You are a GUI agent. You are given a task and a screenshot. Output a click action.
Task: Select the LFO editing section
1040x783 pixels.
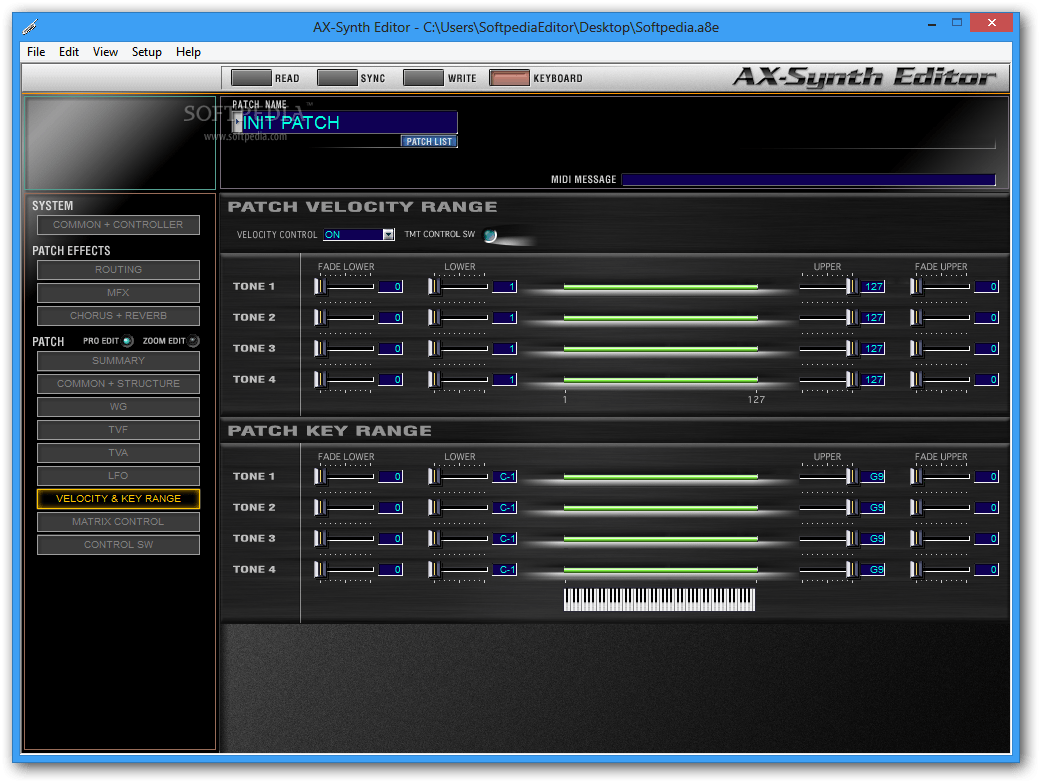pyautogui.click(x=117, y=475)
